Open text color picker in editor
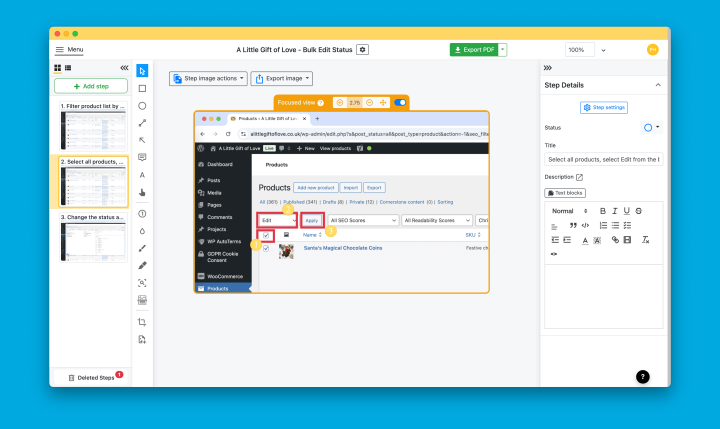The width and height of the screenshot is (720, 429). coord(585,240)
